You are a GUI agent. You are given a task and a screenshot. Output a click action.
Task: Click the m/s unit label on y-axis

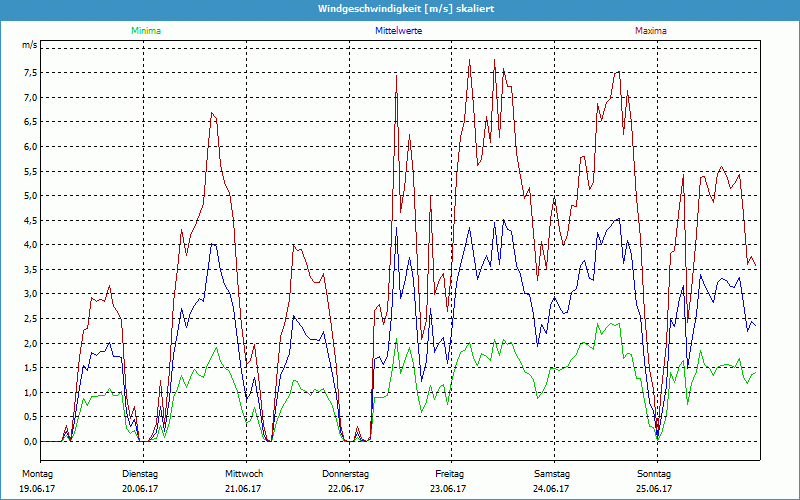pos(30,45)
